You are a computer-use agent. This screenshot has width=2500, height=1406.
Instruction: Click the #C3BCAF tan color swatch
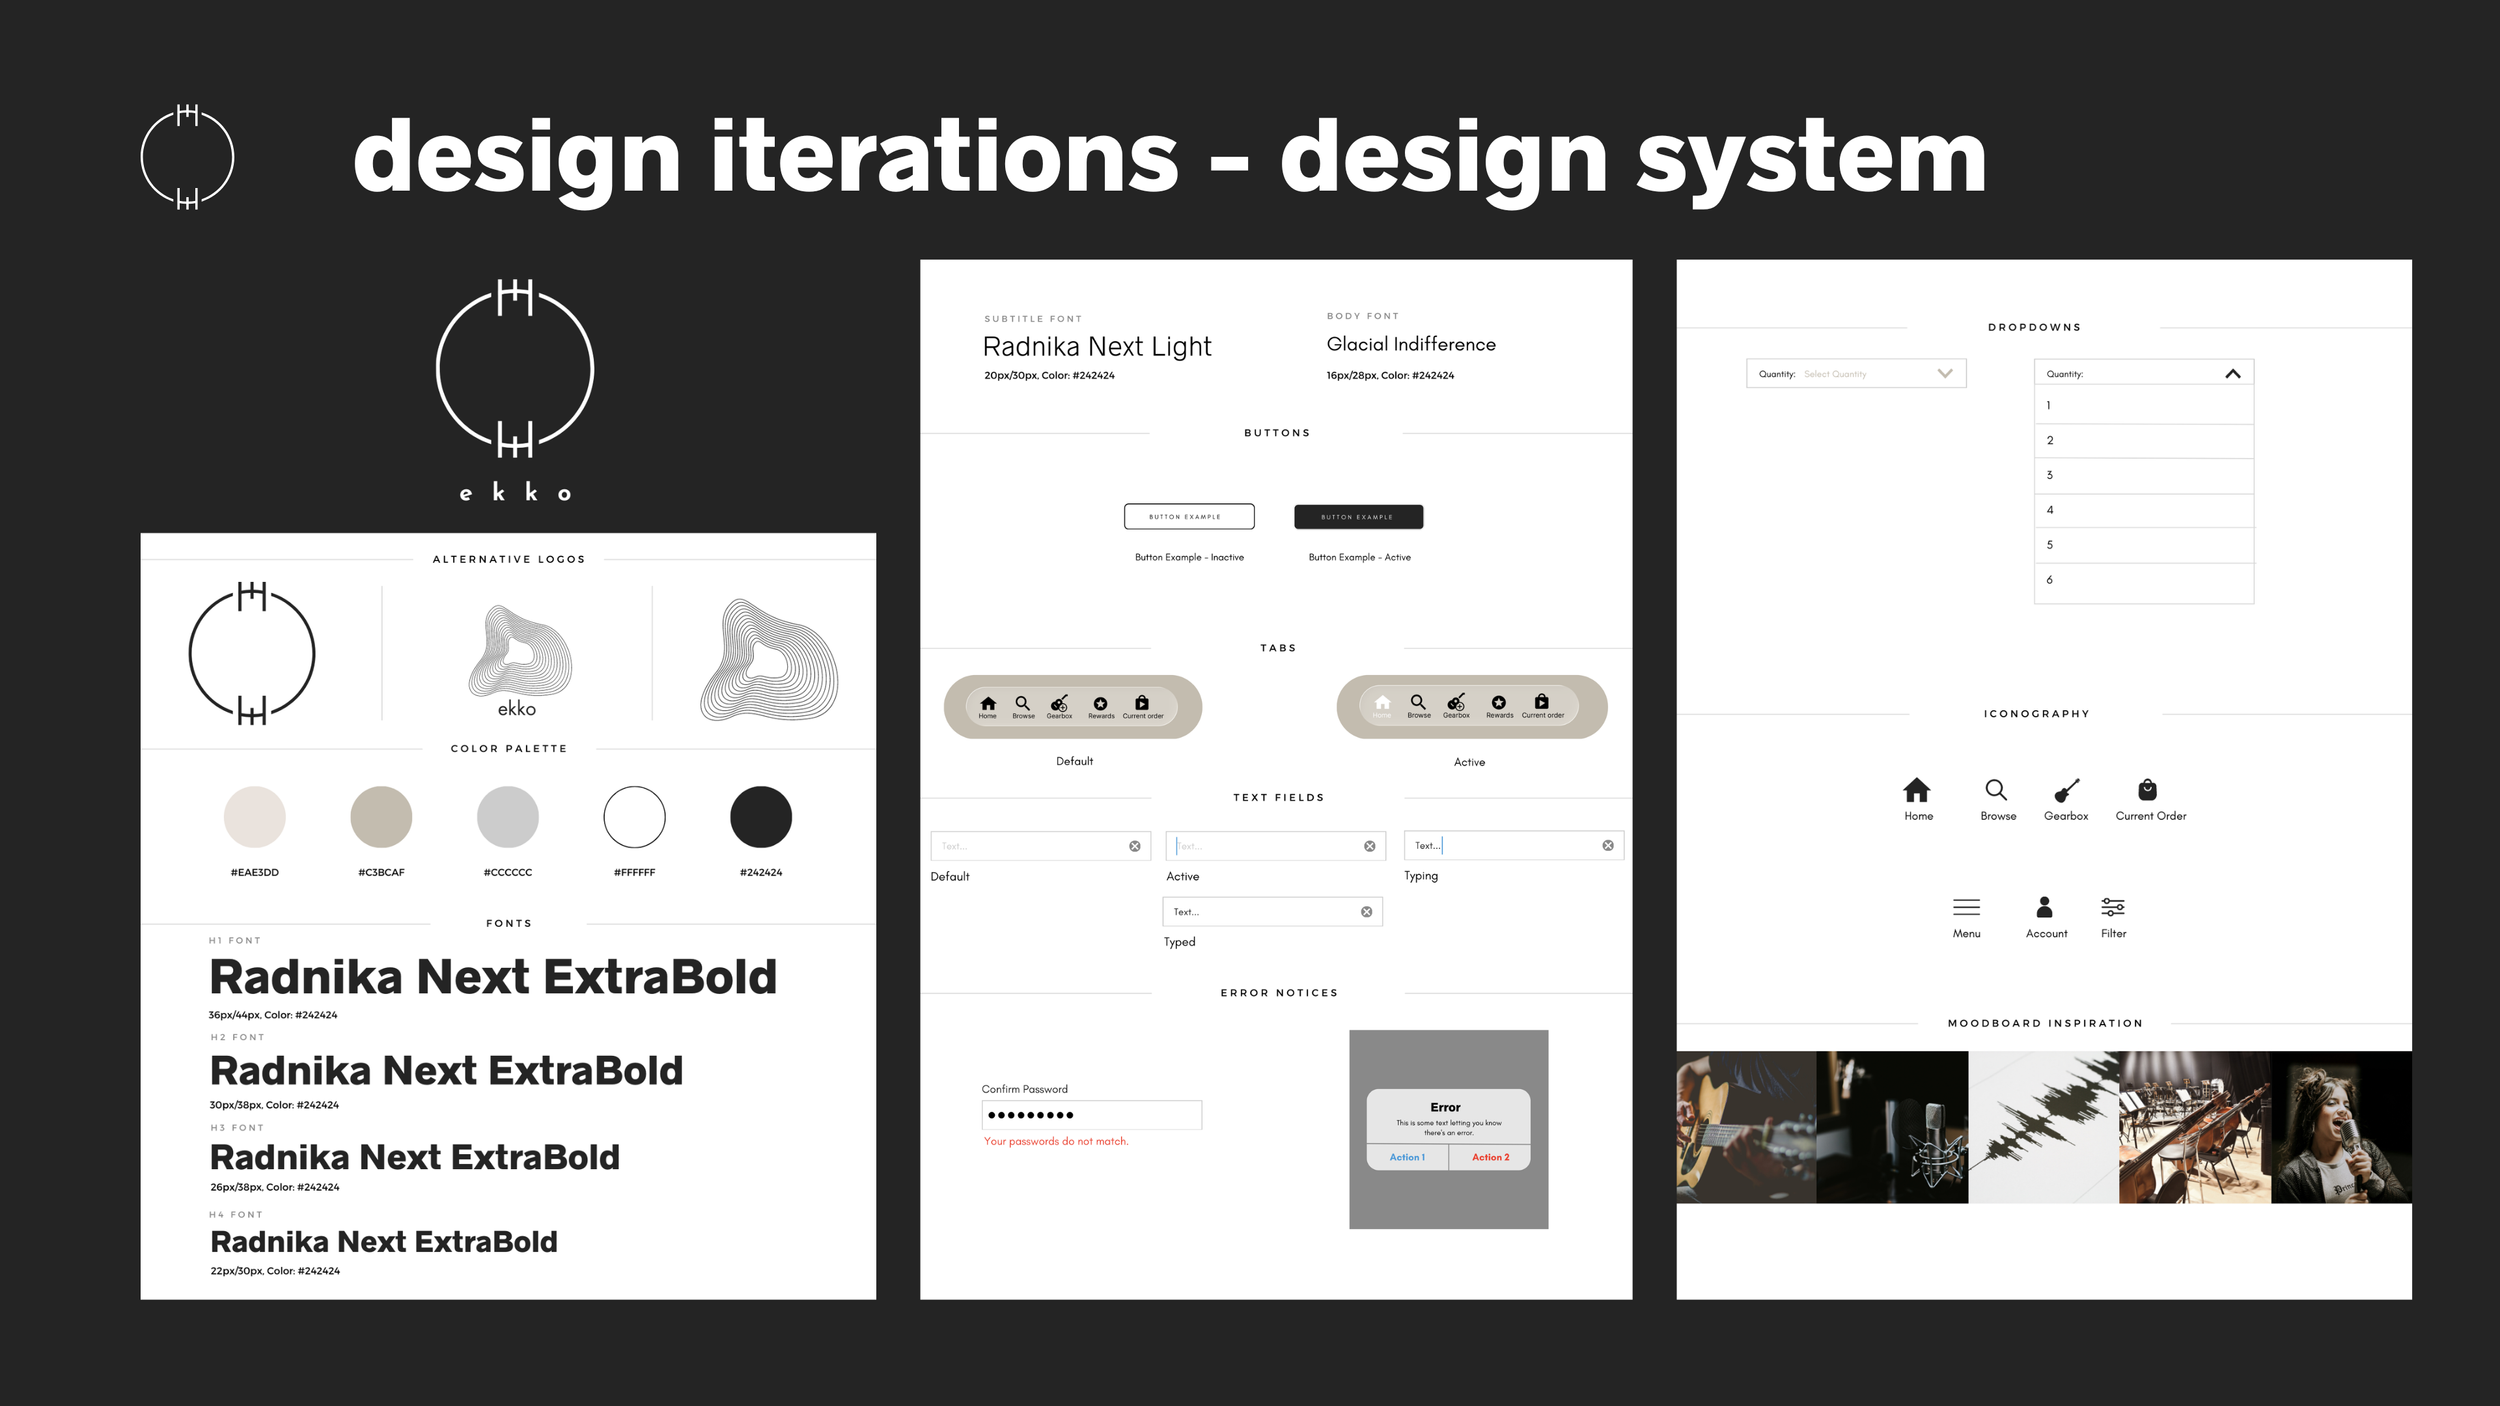point(381,817)
